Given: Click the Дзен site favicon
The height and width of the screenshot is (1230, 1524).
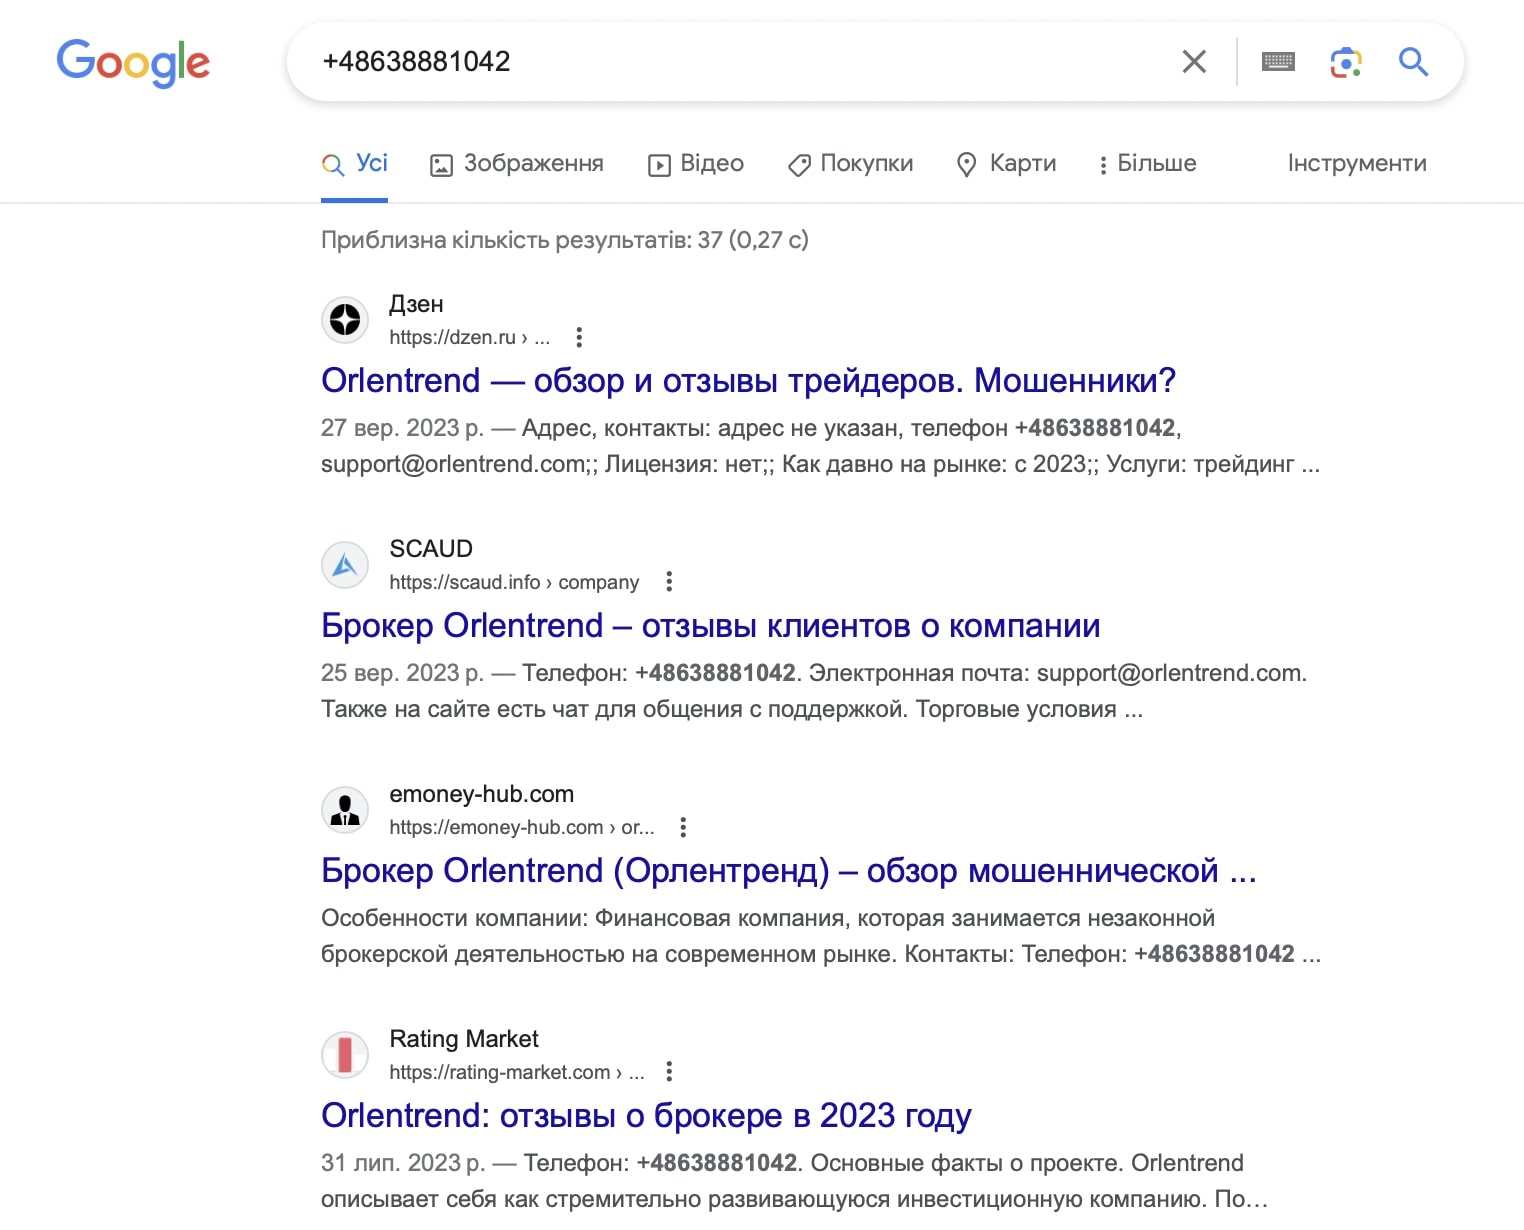Looking at the screenshot, I should point(345,320).
